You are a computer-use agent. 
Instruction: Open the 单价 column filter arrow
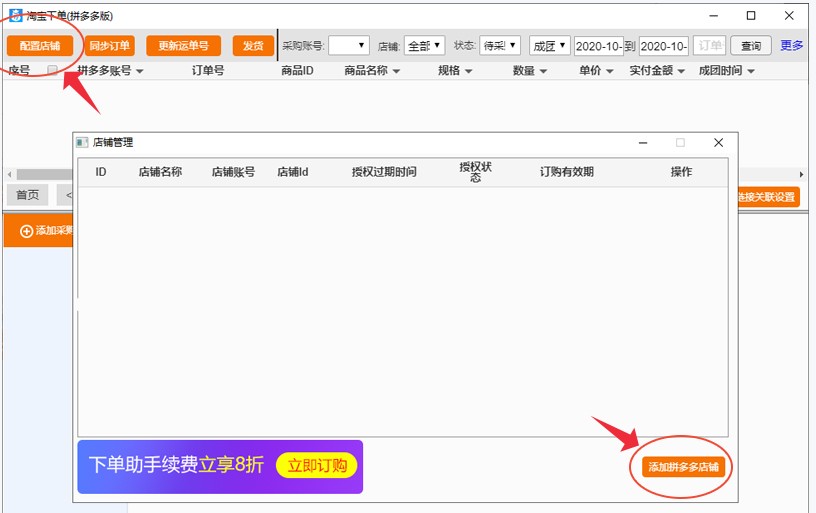pyautogui.click(x=609, y=71)
